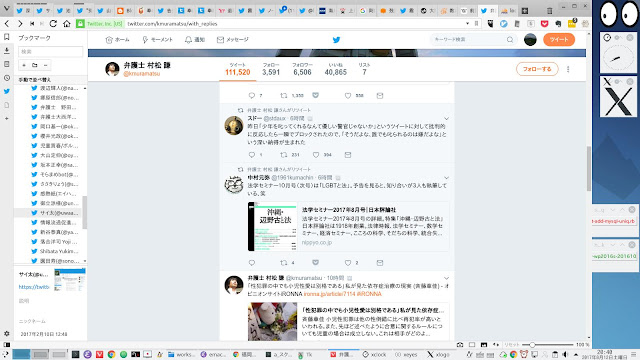
Task: Toggle side panel visibility in status bar
Action: [x=7, y=345]
